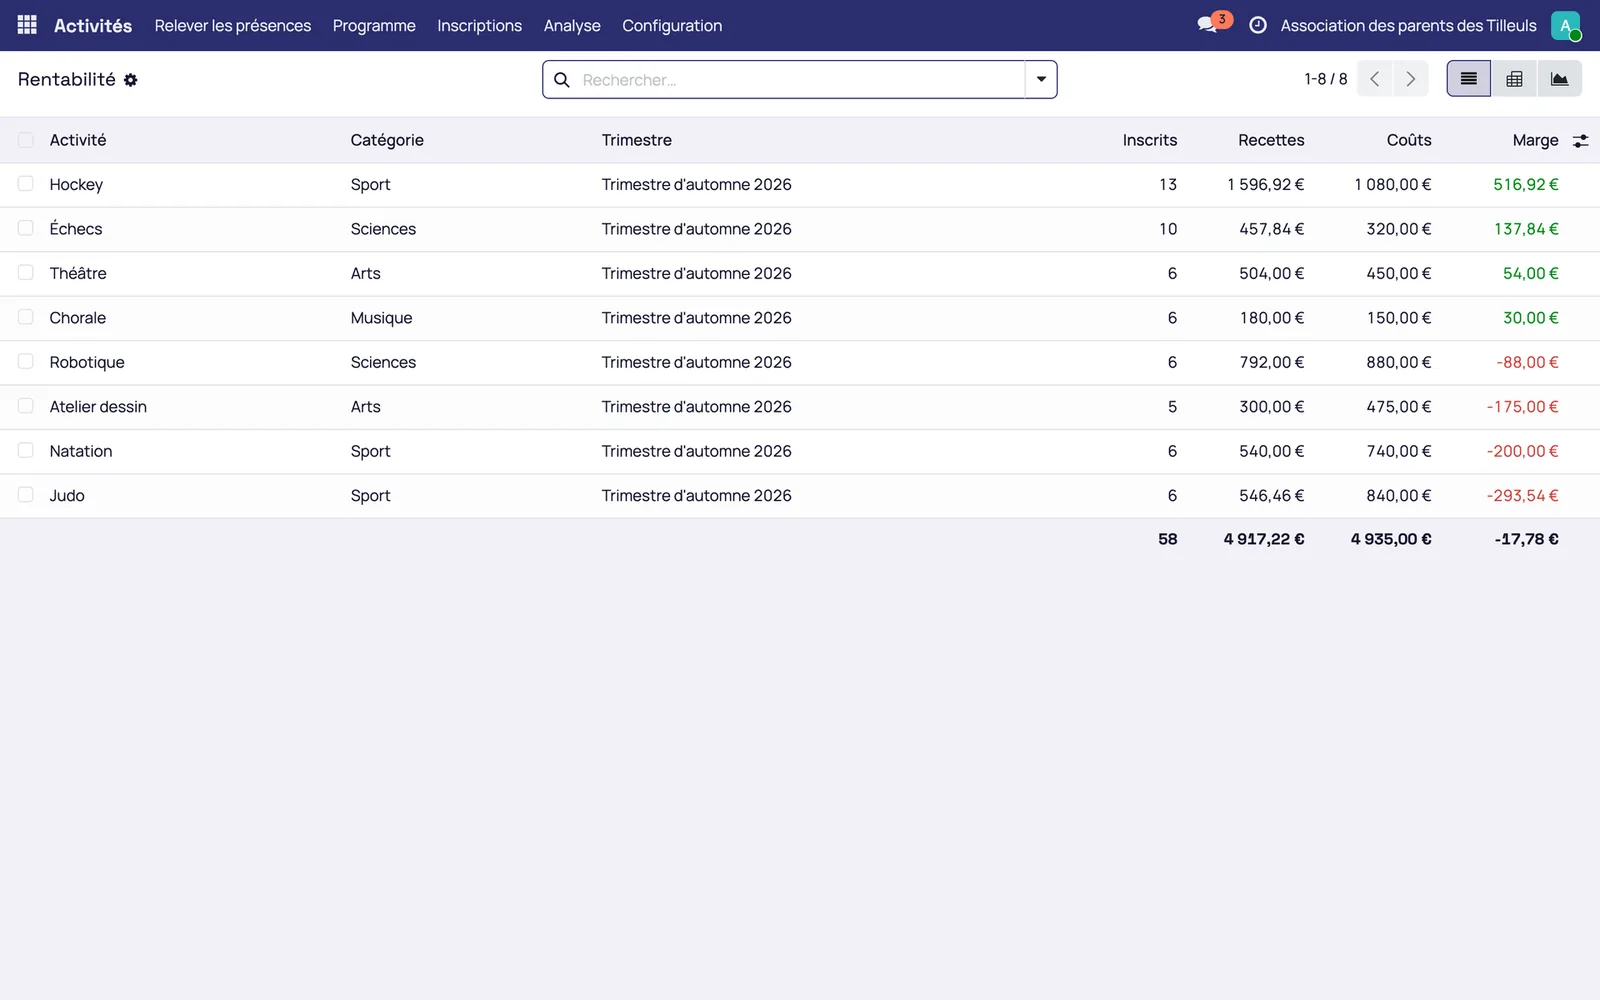1600x1000 pixels.
Task: Click the search magnifier icon
Action: point(562,80)
